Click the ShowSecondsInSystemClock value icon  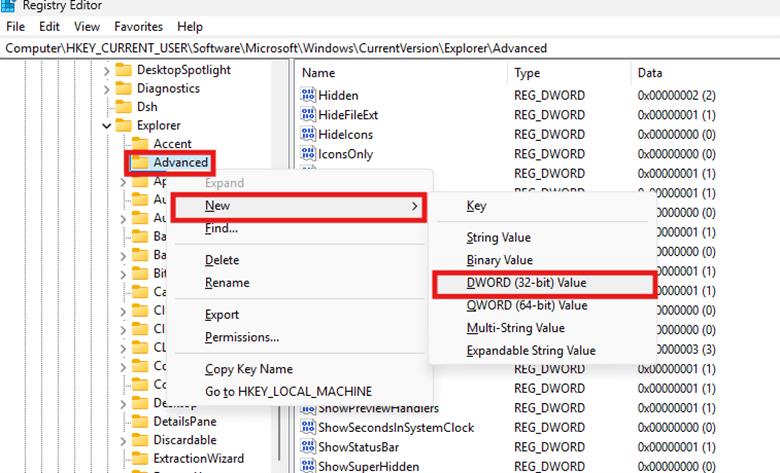pos(308,427)
